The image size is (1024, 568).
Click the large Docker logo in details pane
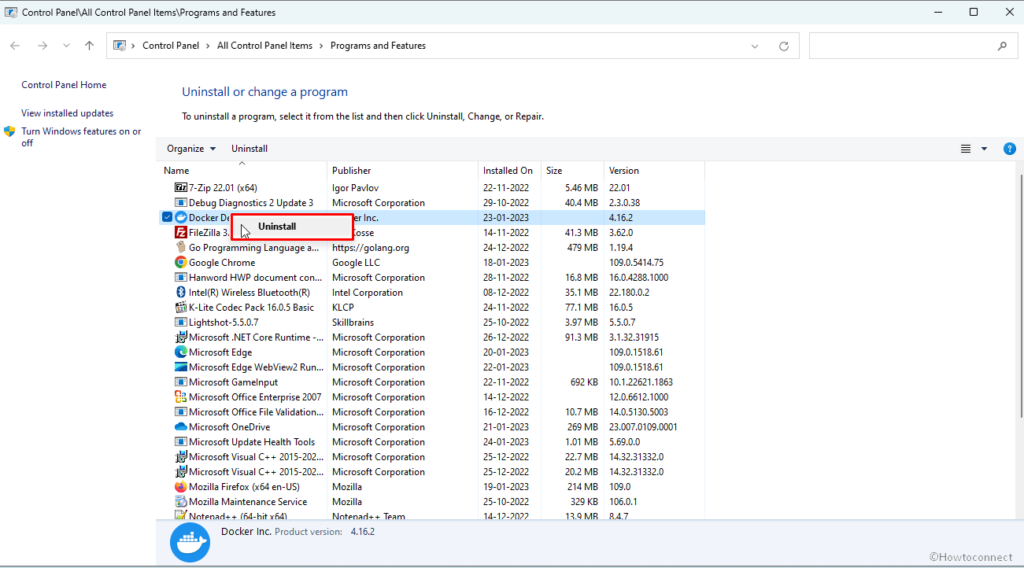click(x=190, y=542)
